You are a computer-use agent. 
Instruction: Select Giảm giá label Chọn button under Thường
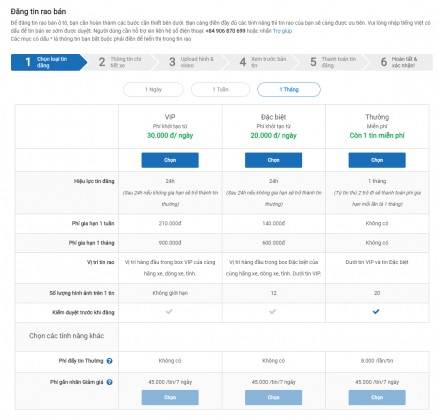[377, 397]
